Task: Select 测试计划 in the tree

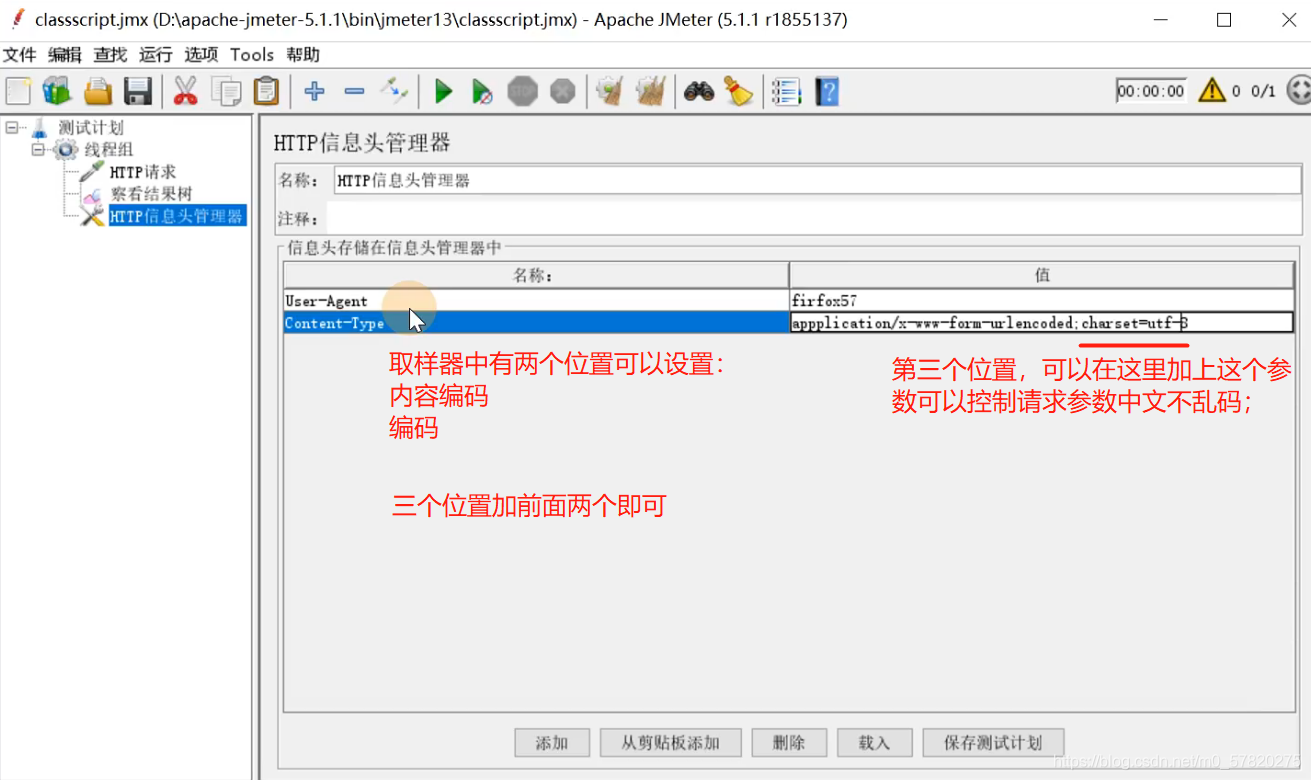Action: pos(90,128)
